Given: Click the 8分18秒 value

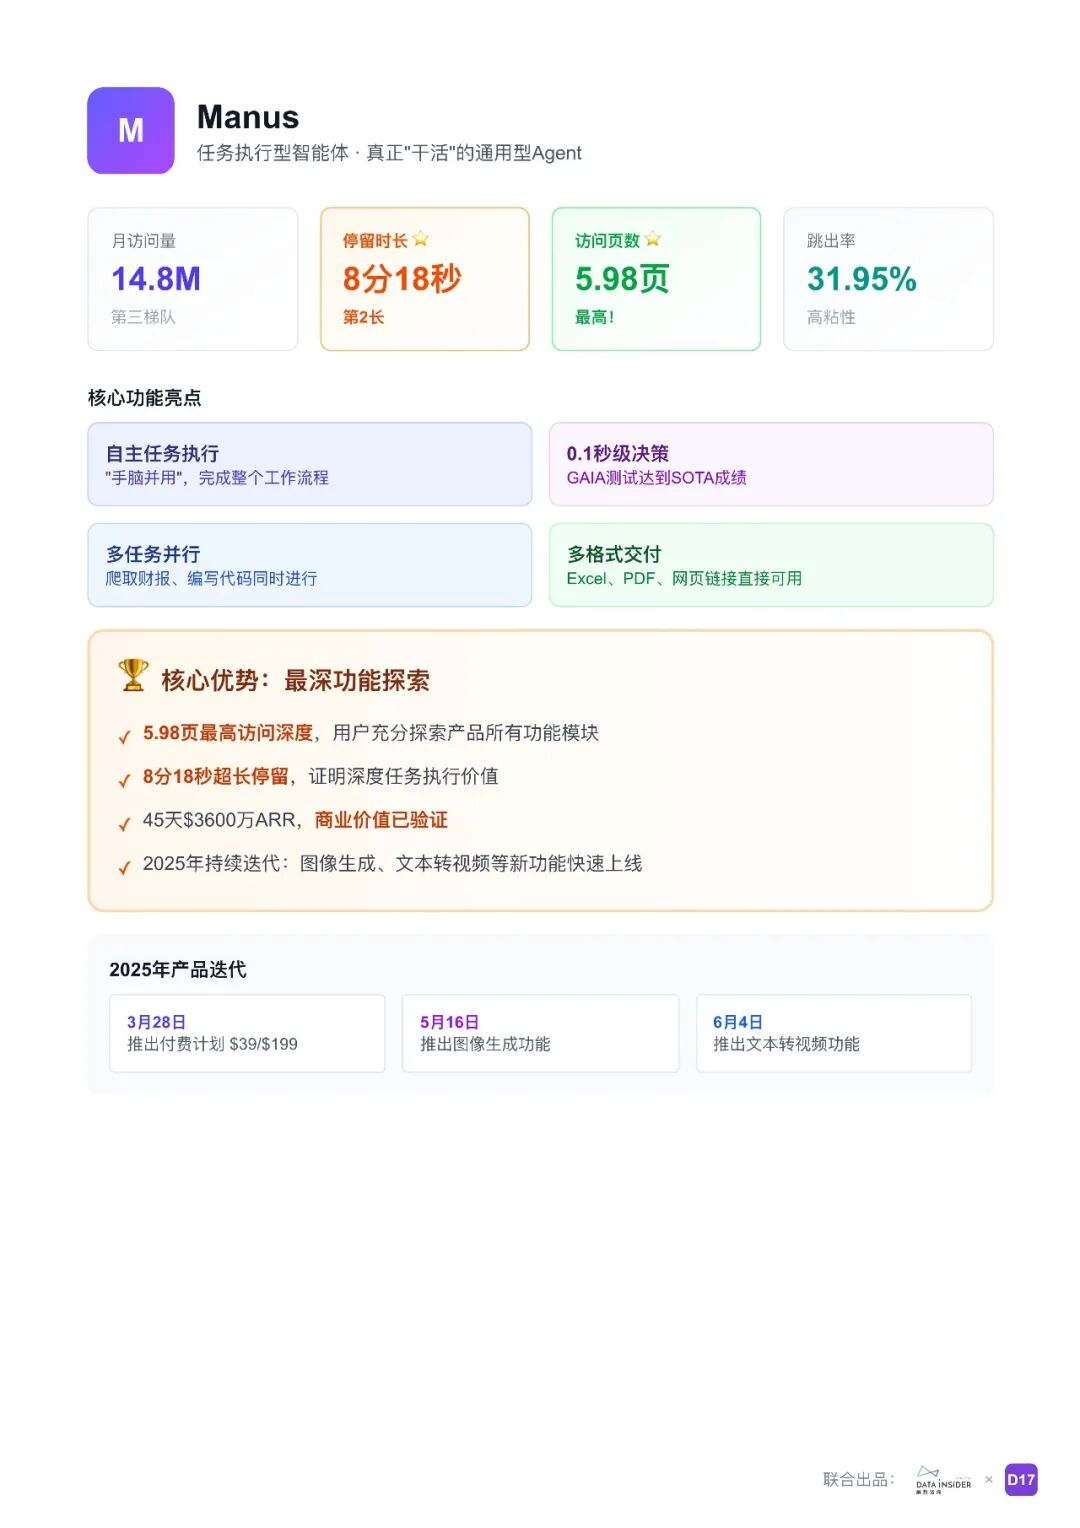Looking at the screenshot, I should 402,279.
